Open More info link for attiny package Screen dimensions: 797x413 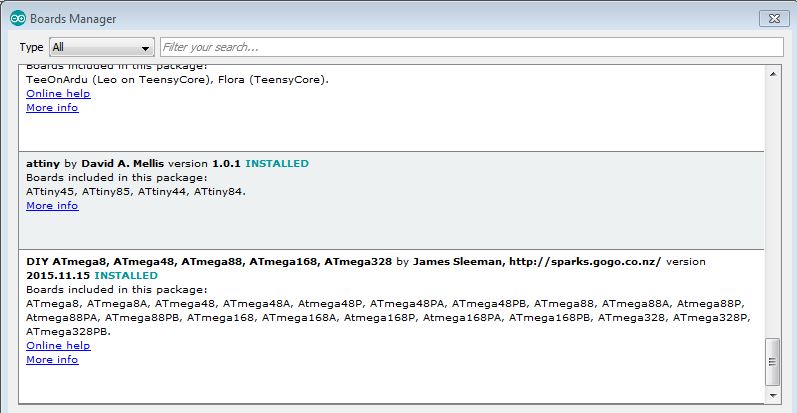tap(52, 206)
